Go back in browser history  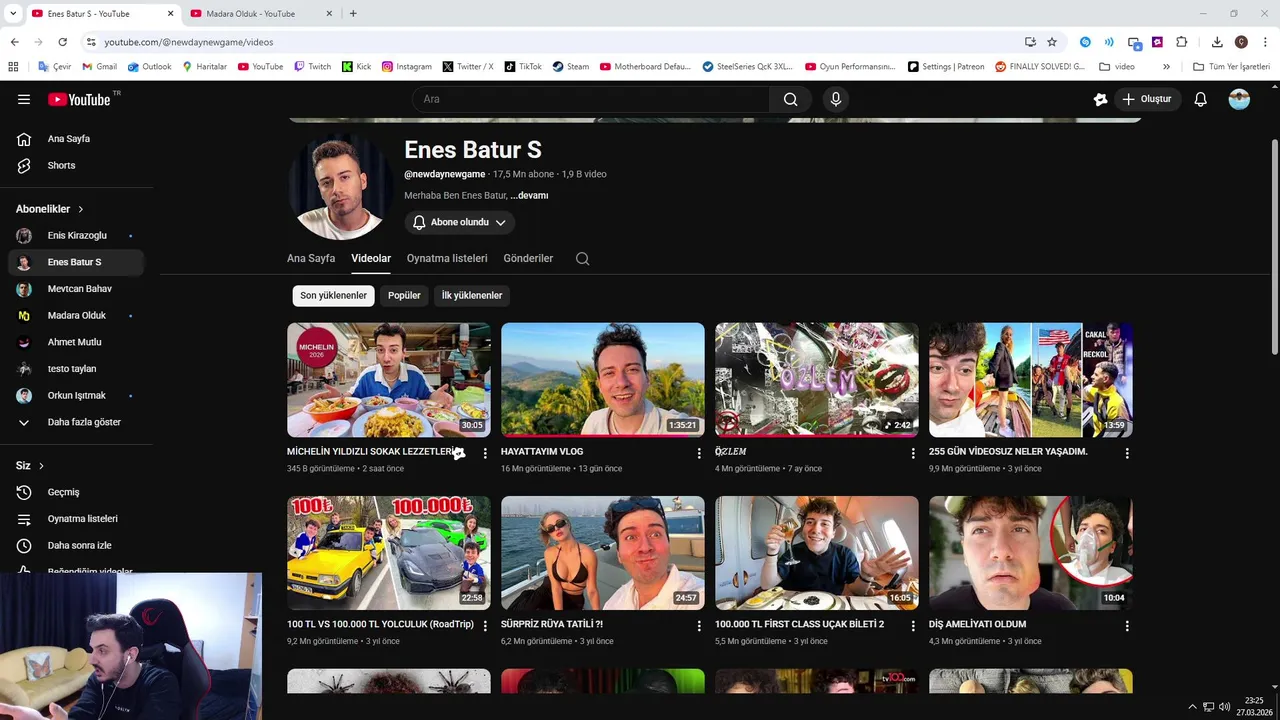[14, 42]
